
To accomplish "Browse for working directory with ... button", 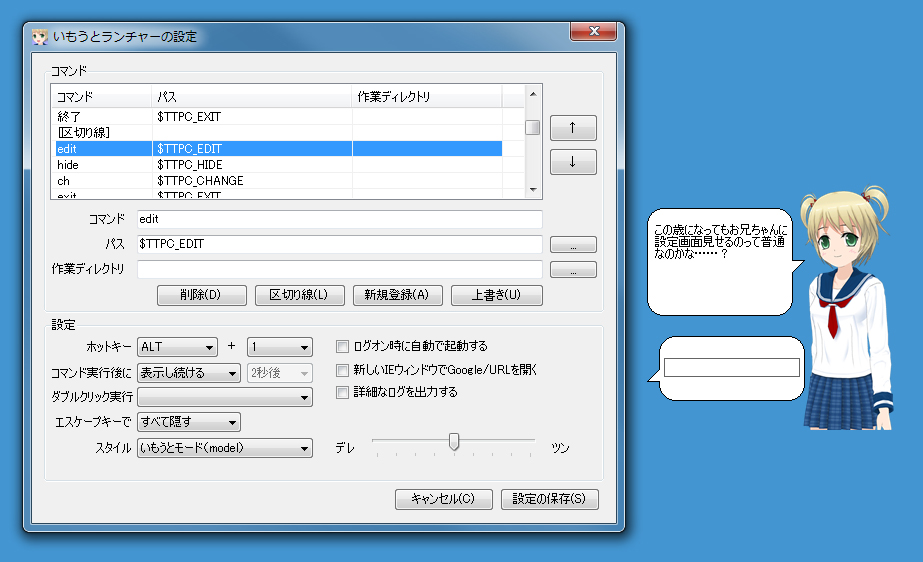I will coord(573,270).
